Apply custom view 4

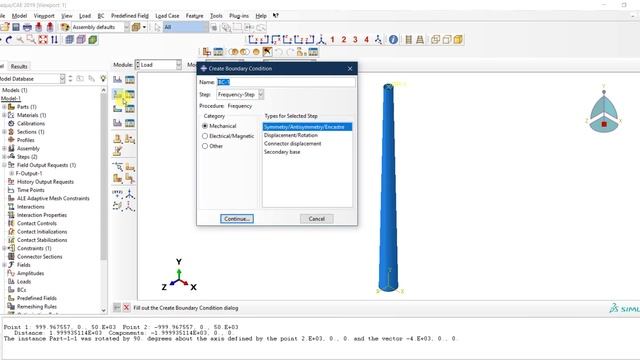click(x=367, y=40)
